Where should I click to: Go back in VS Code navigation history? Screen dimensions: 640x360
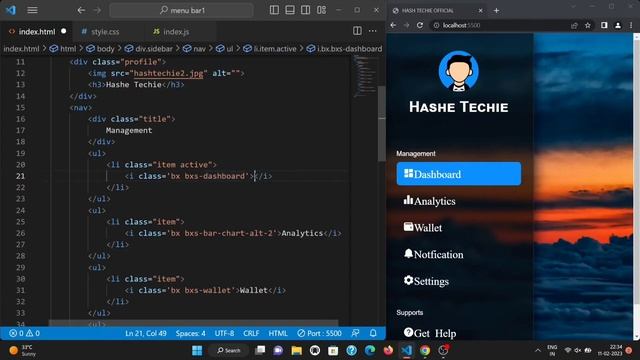coord(81,10)
